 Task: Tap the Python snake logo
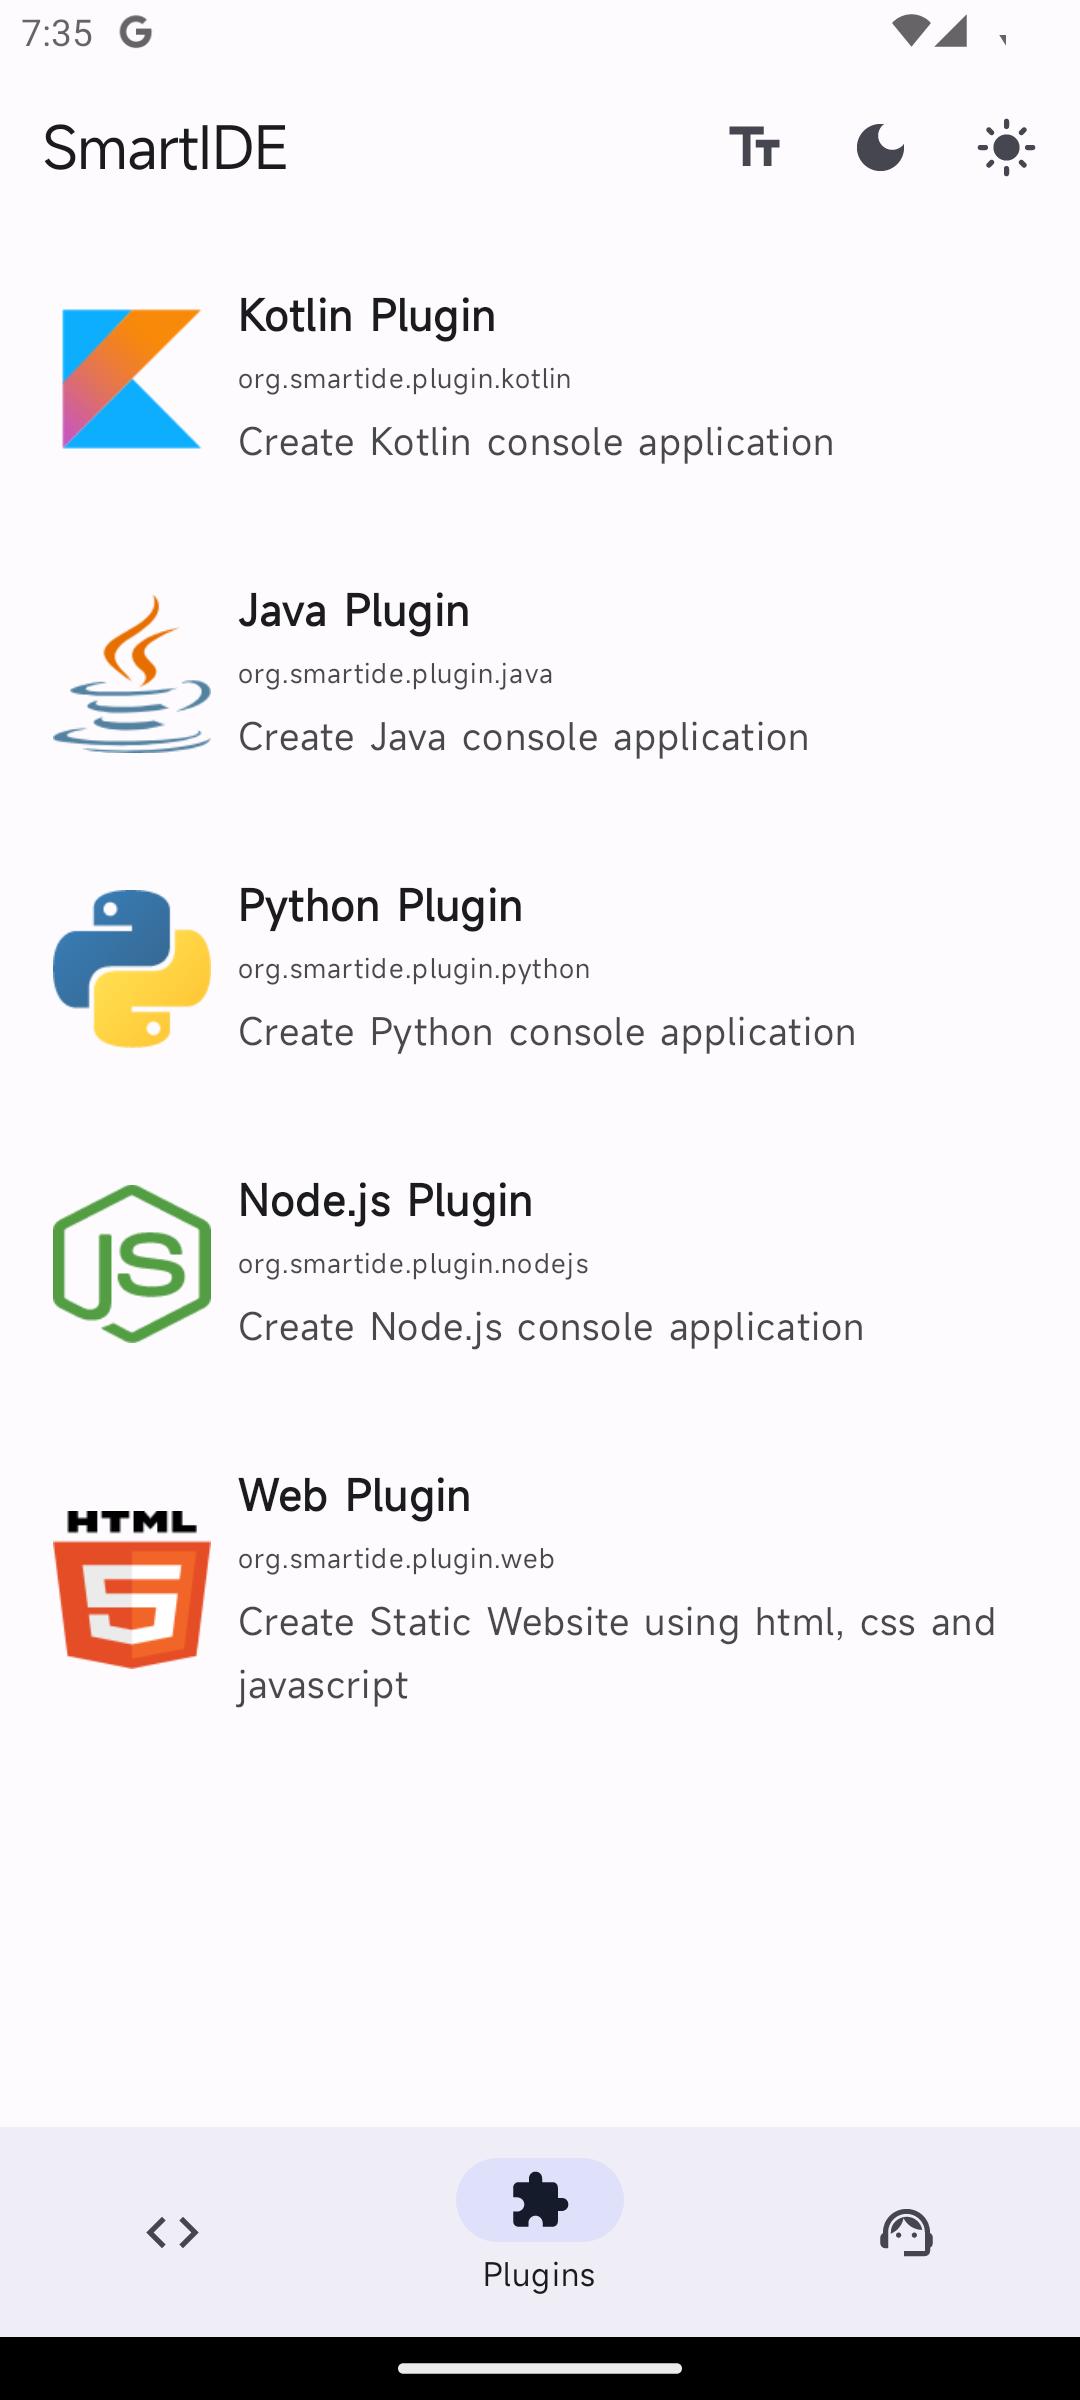point(131,968)
